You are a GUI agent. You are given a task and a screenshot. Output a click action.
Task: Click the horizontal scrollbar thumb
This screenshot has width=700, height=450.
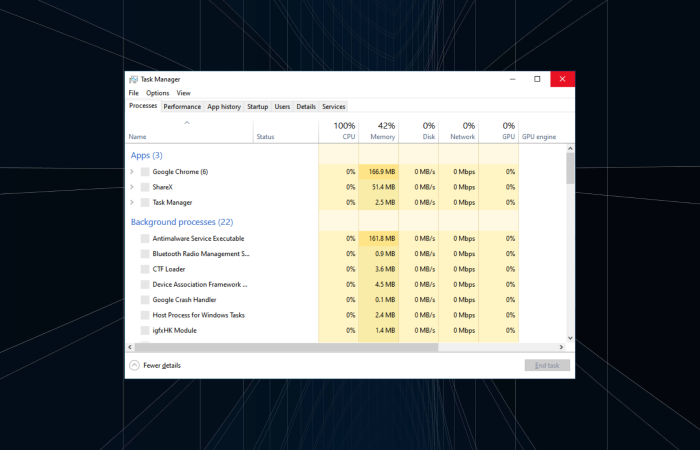pyautogui.click(x=286, y=347)
